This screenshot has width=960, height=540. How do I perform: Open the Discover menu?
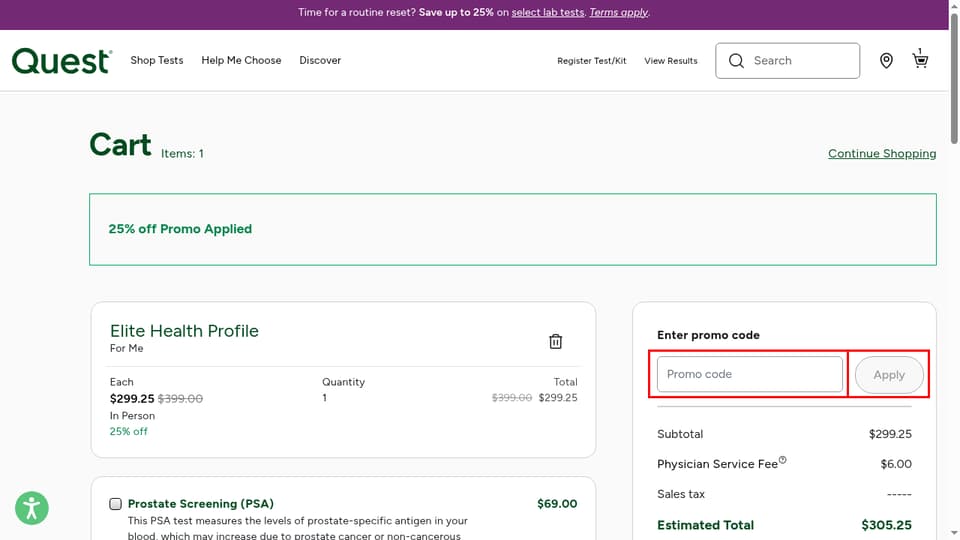point(320,60)
